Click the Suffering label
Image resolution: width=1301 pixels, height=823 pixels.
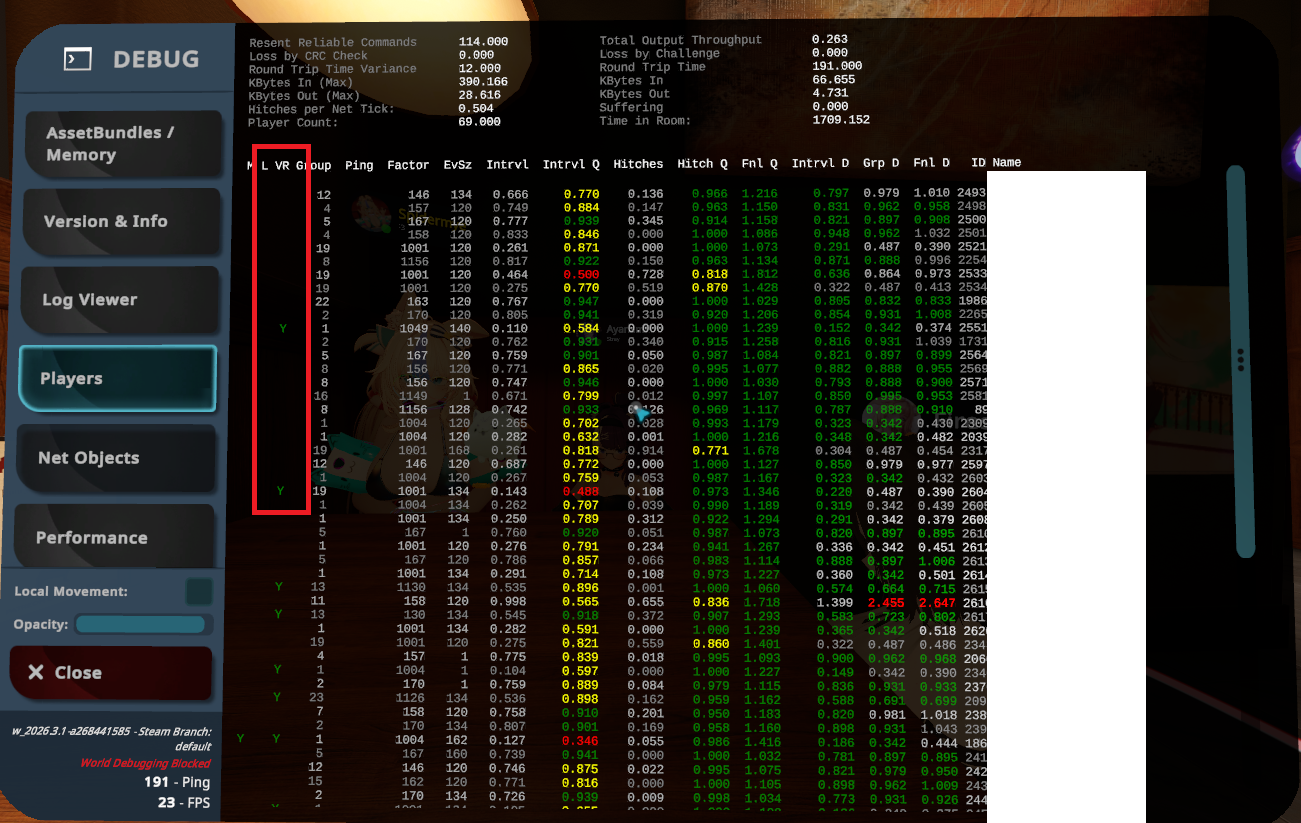coord(631,107)
